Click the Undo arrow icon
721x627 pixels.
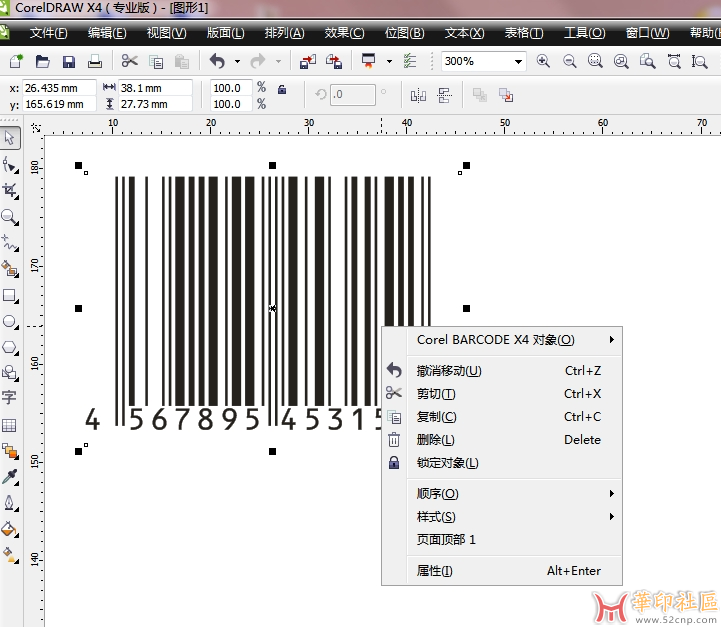[x=217, y=61]
